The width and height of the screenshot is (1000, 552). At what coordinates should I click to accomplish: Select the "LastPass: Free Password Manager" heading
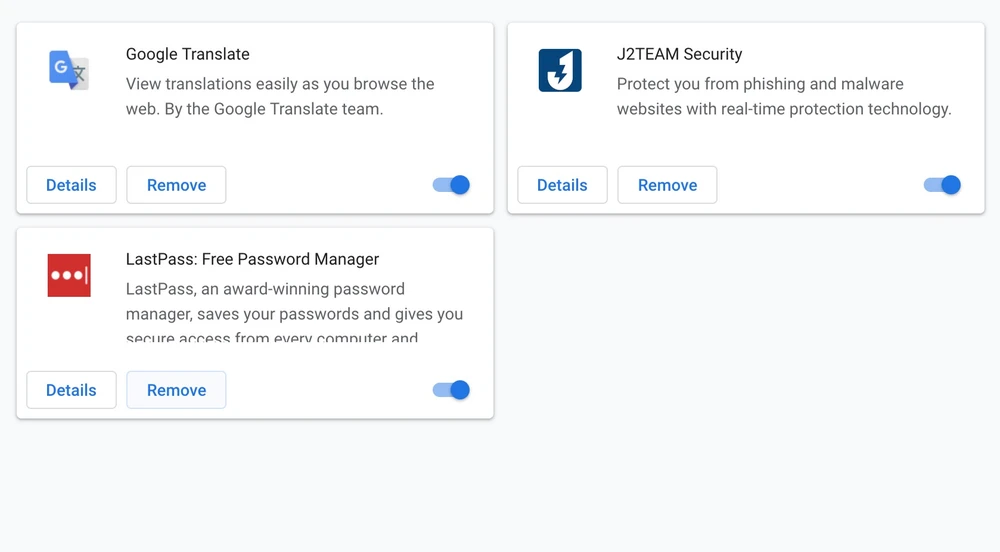[252, 259]
